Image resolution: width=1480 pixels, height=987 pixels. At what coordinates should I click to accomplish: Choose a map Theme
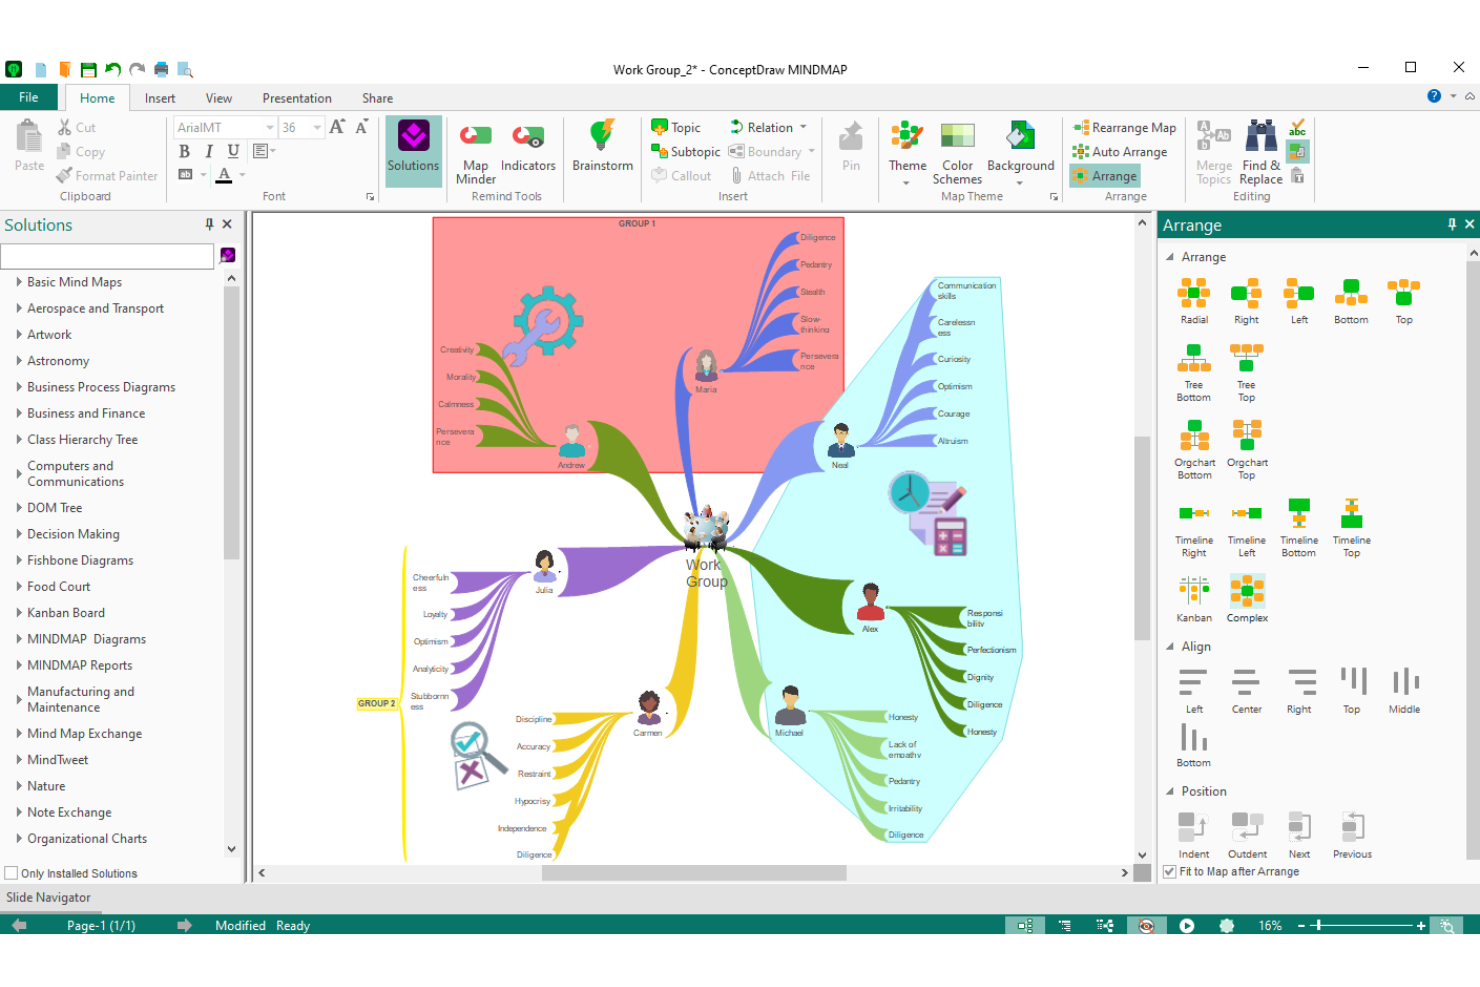click(907, 152)
